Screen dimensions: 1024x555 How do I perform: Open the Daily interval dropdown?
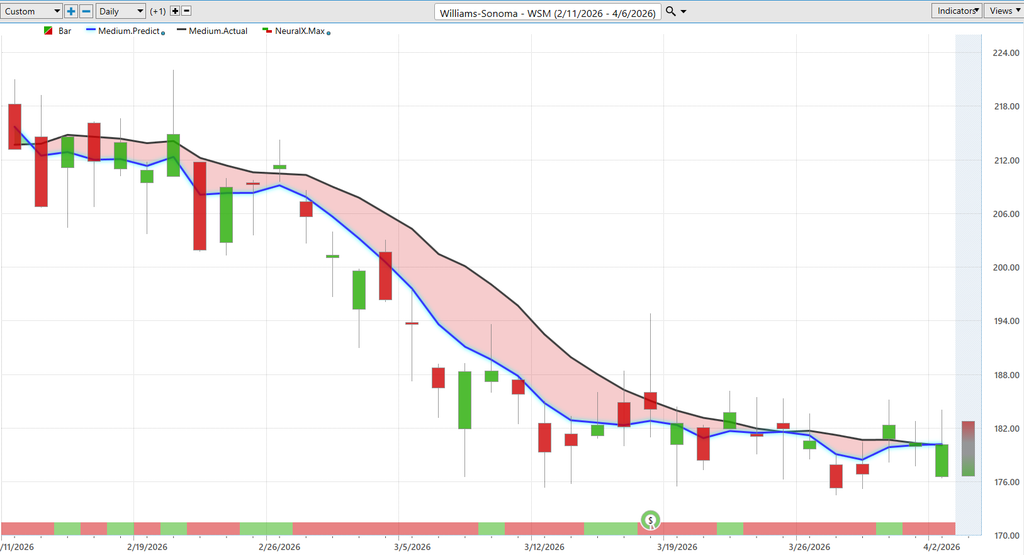tap(121, 11)
